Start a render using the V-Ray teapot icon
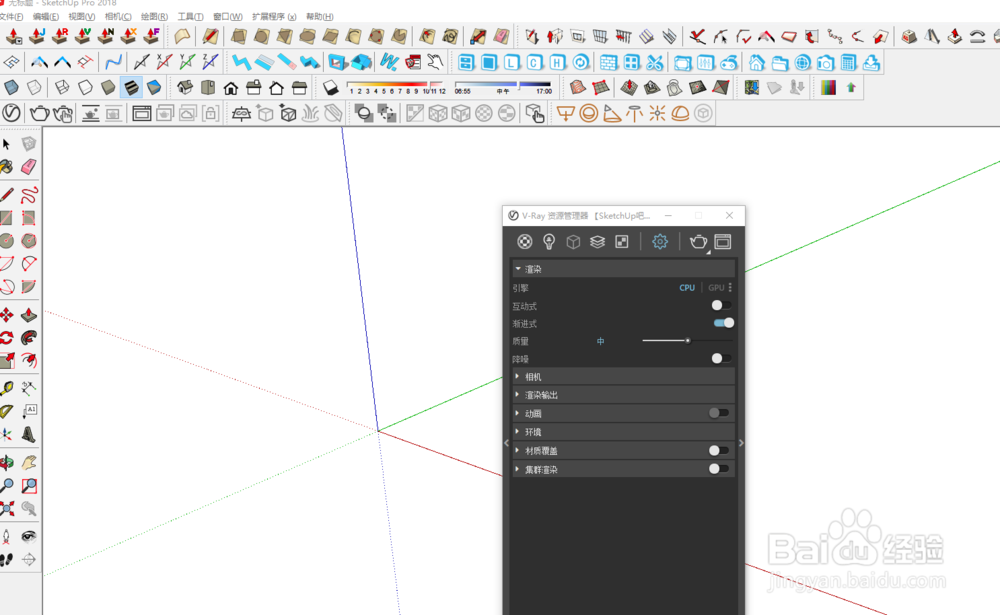 697,242
